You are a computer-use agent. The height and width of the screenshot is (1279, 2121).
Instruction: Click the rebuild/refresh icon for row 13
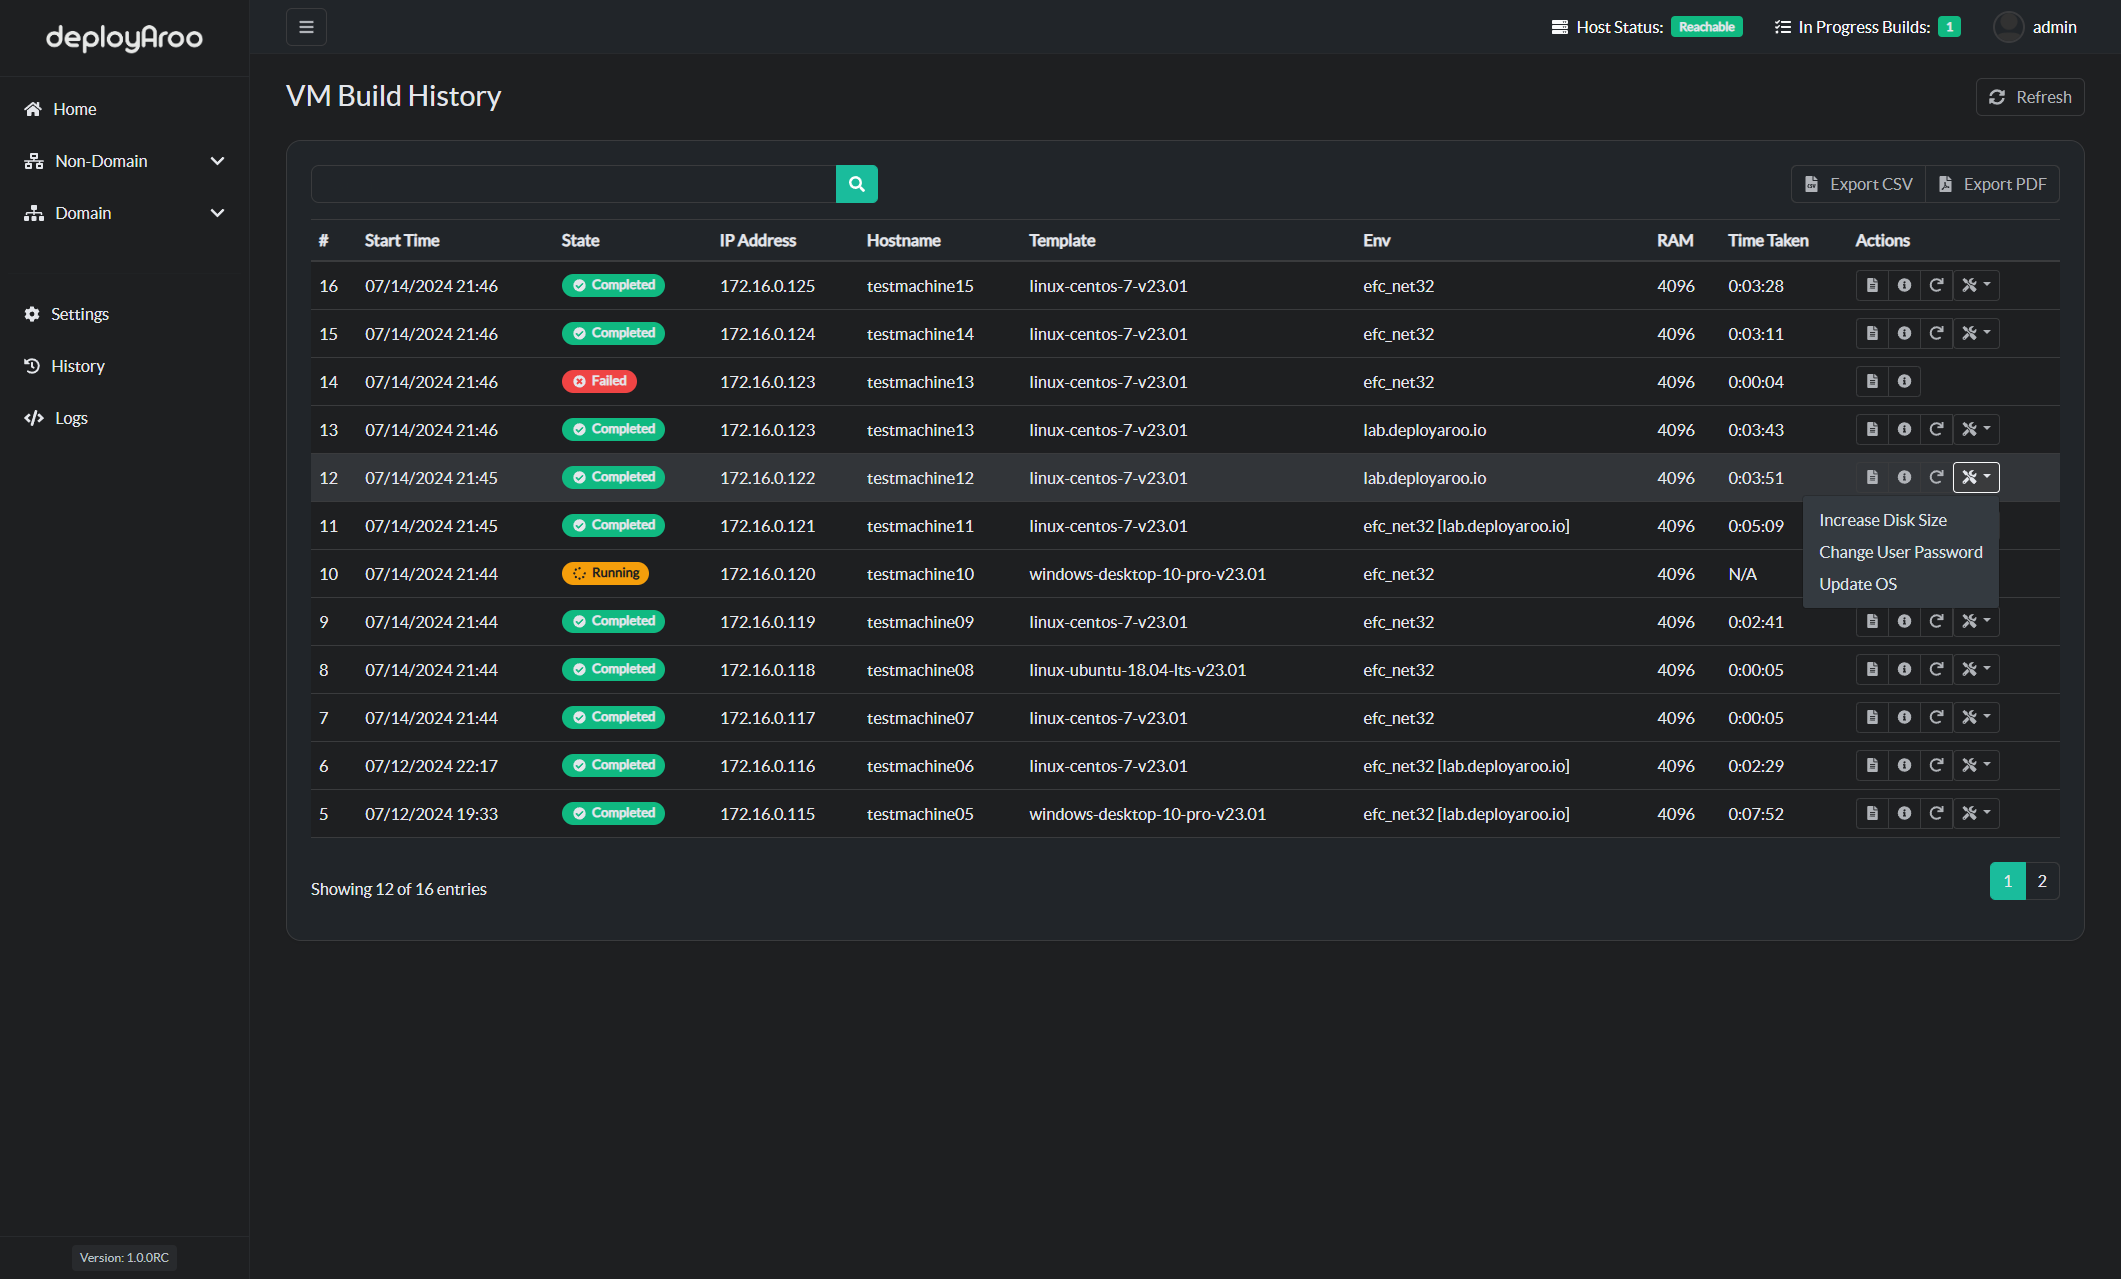(x=1936, y=429)
